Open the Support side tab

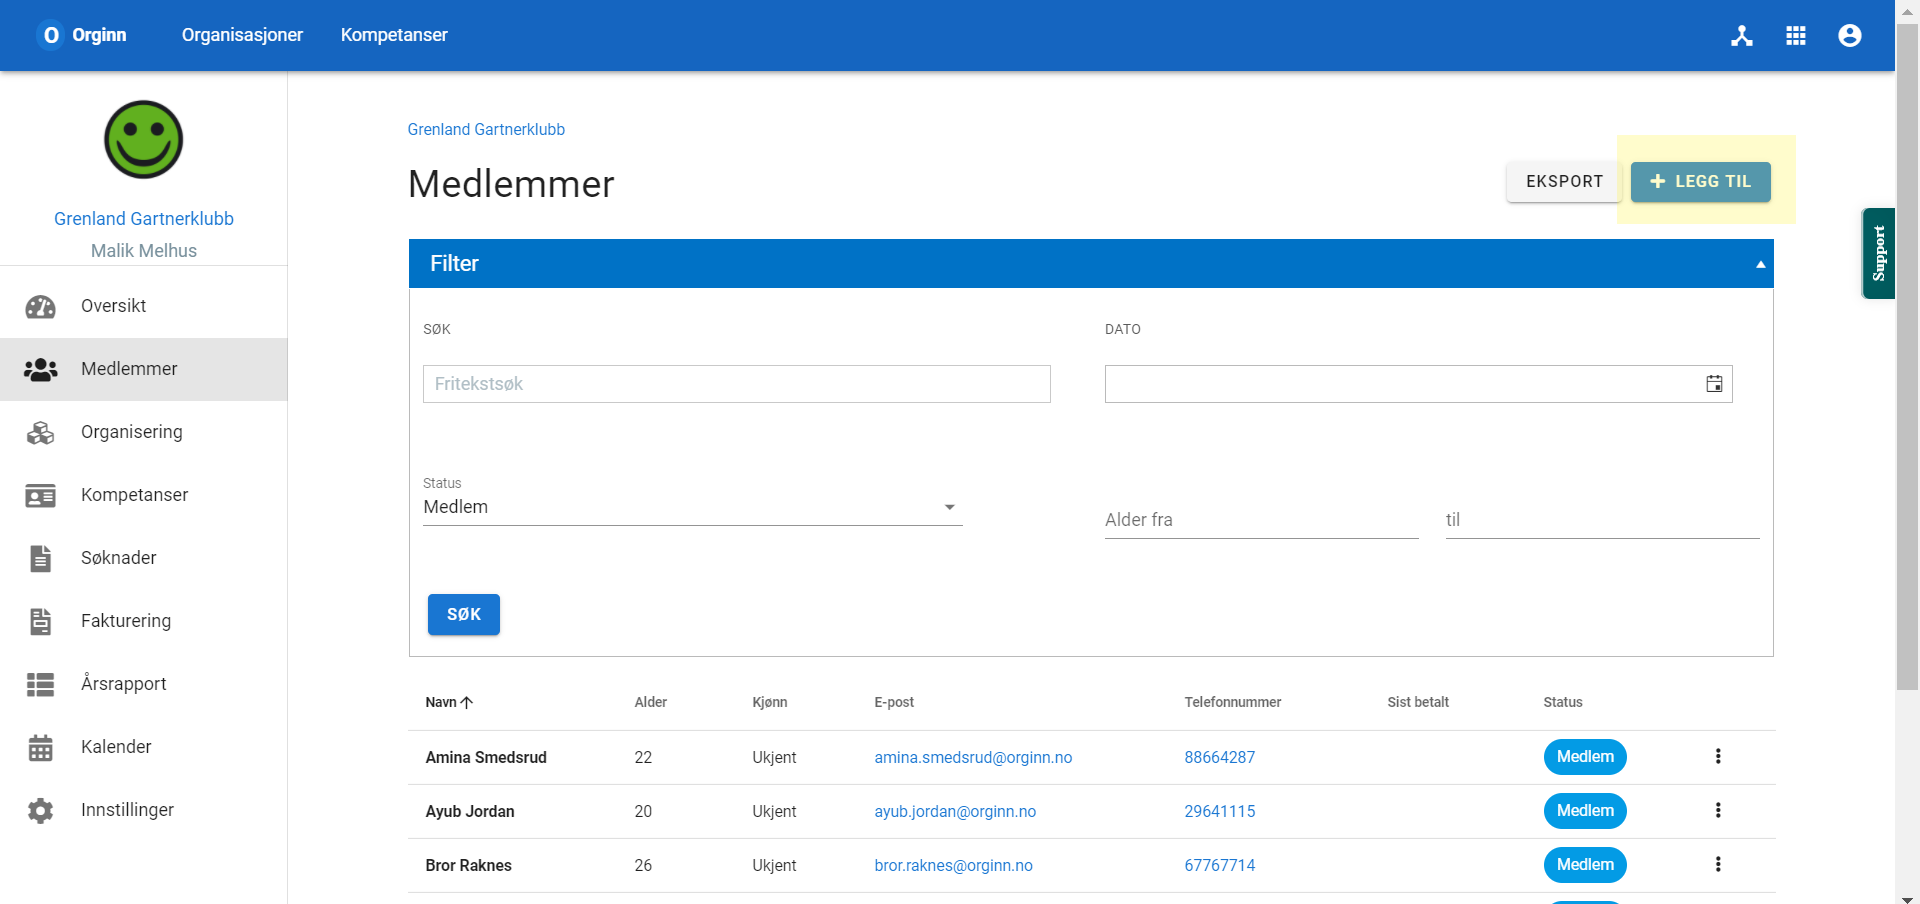coord(1878,253)
